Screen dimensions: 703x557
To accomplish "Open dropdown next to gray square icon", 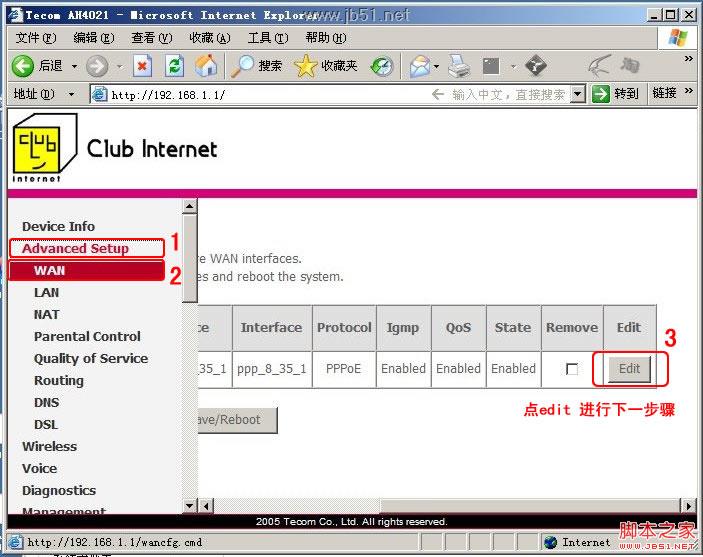I will point(513,67).
